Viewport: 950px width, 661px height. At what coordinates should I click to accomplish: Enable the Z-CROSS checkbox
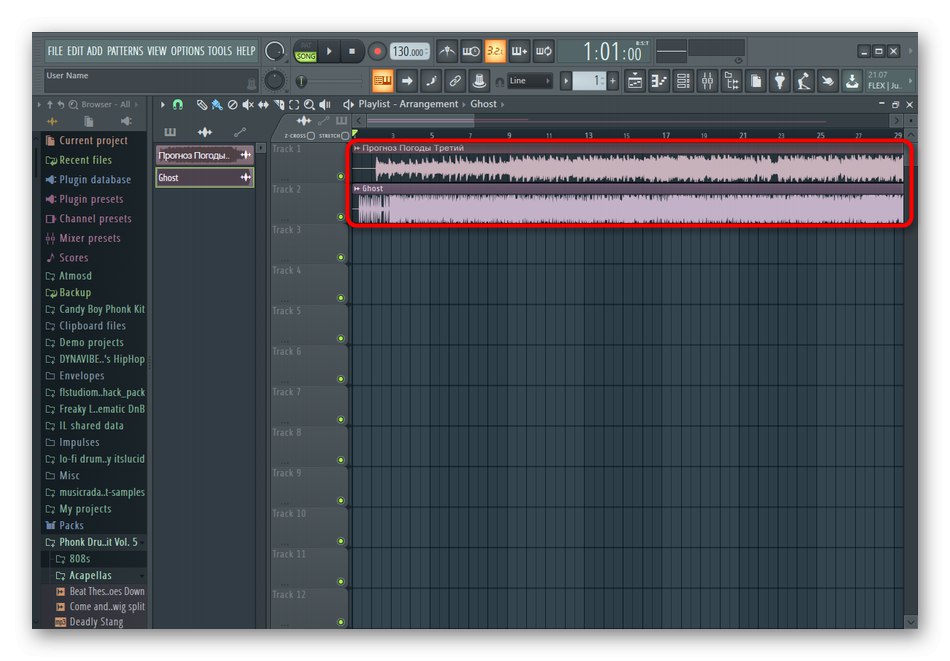pos(311,135)
